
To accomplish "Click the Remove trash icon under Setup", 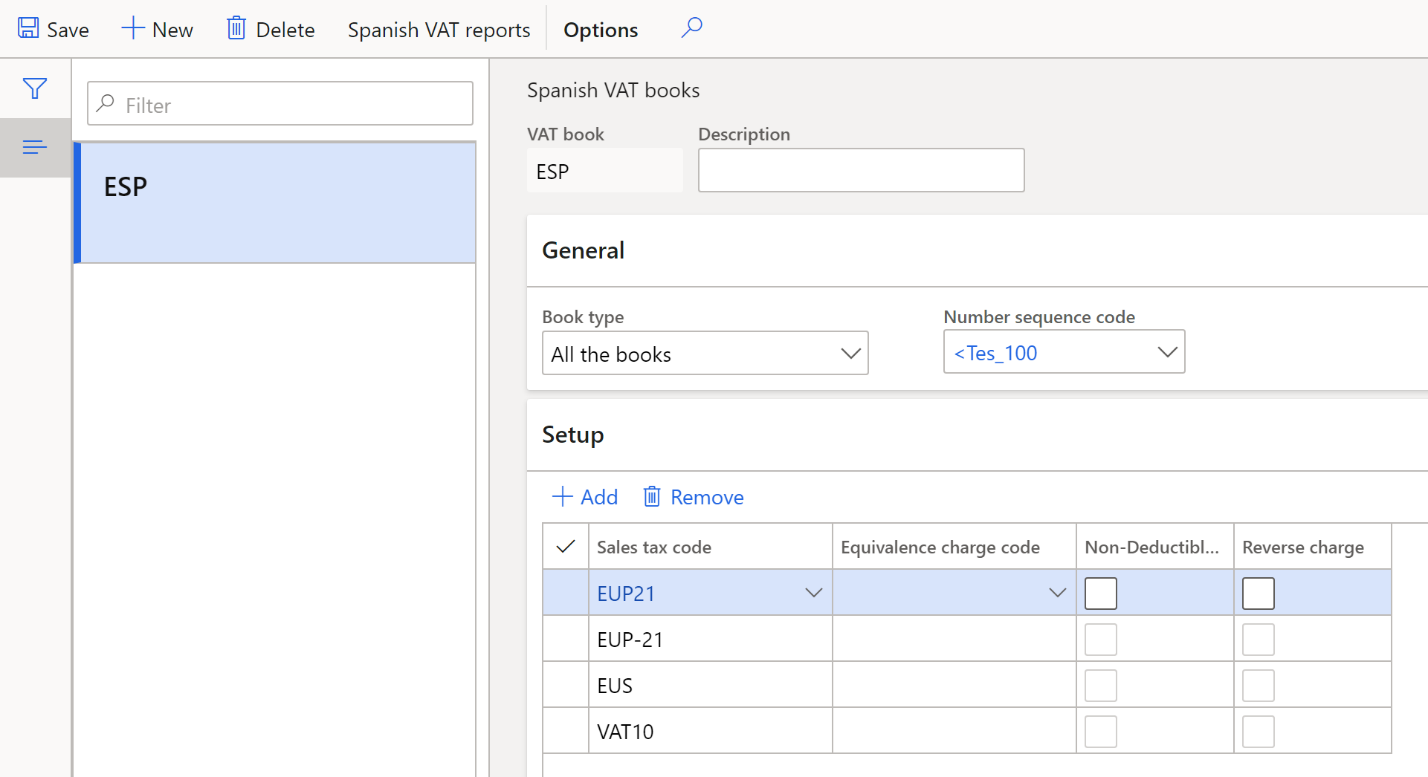I will coord(651,496).
